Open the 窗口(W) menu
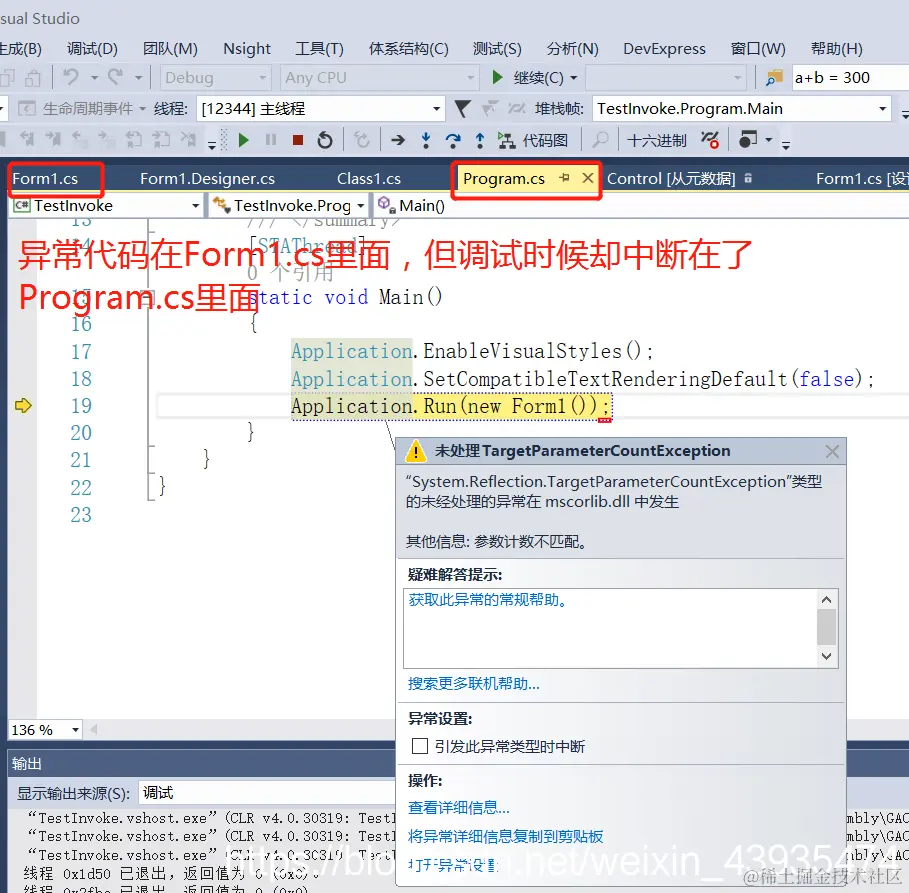 (758, 49)
